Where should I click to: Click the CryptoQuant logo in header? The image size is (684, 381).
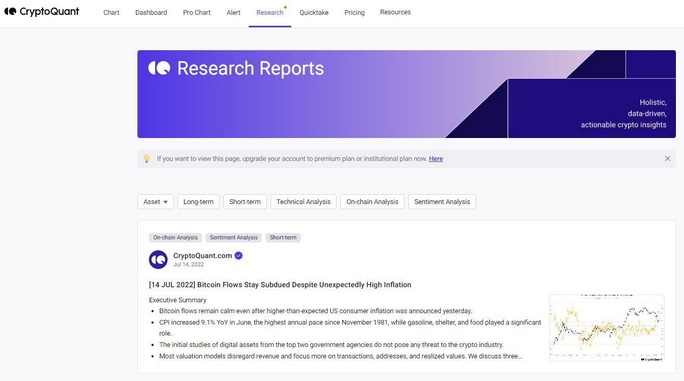tap(42, 12)
